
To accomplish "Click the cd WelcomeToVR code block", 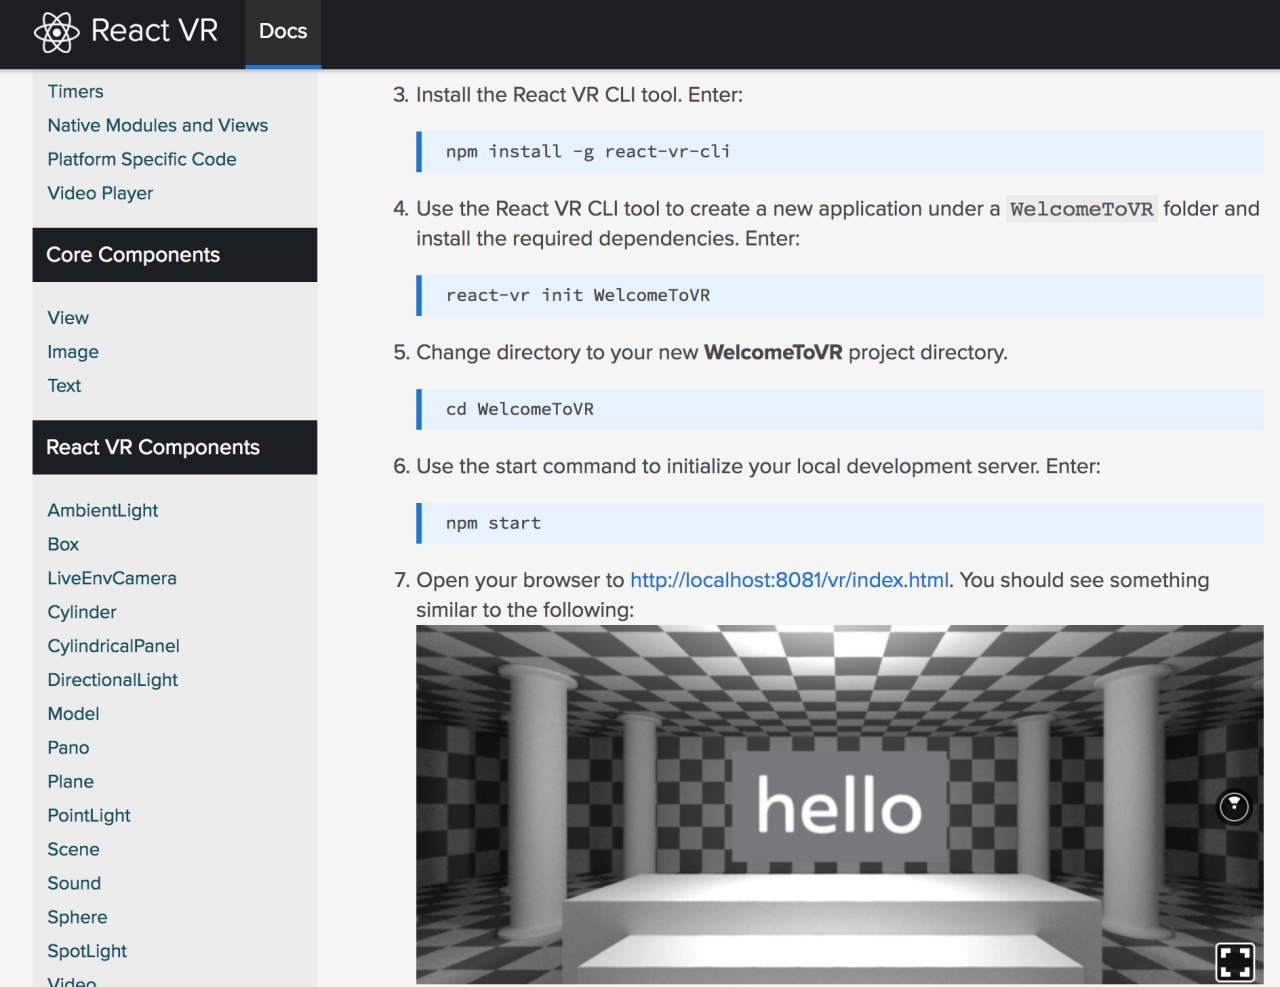I will click(840, 410).
